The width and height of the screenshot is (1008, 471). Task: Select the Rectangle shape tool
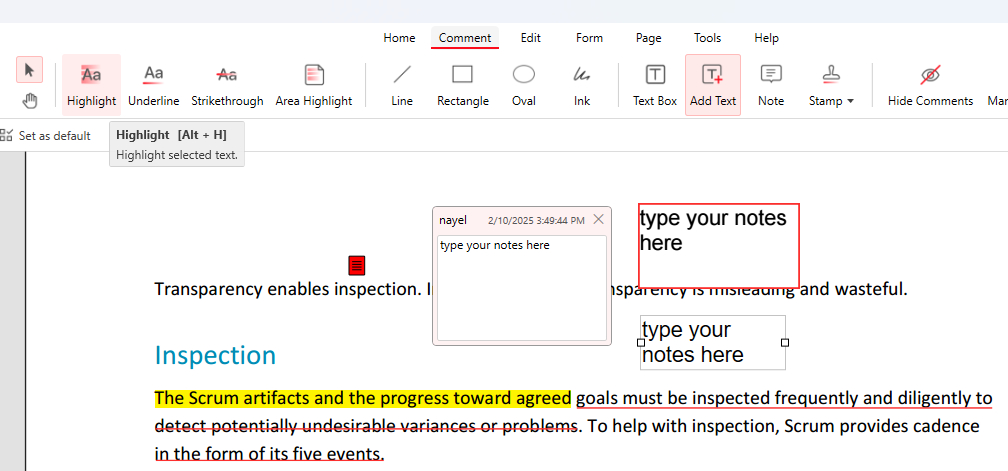click(462, 84)
